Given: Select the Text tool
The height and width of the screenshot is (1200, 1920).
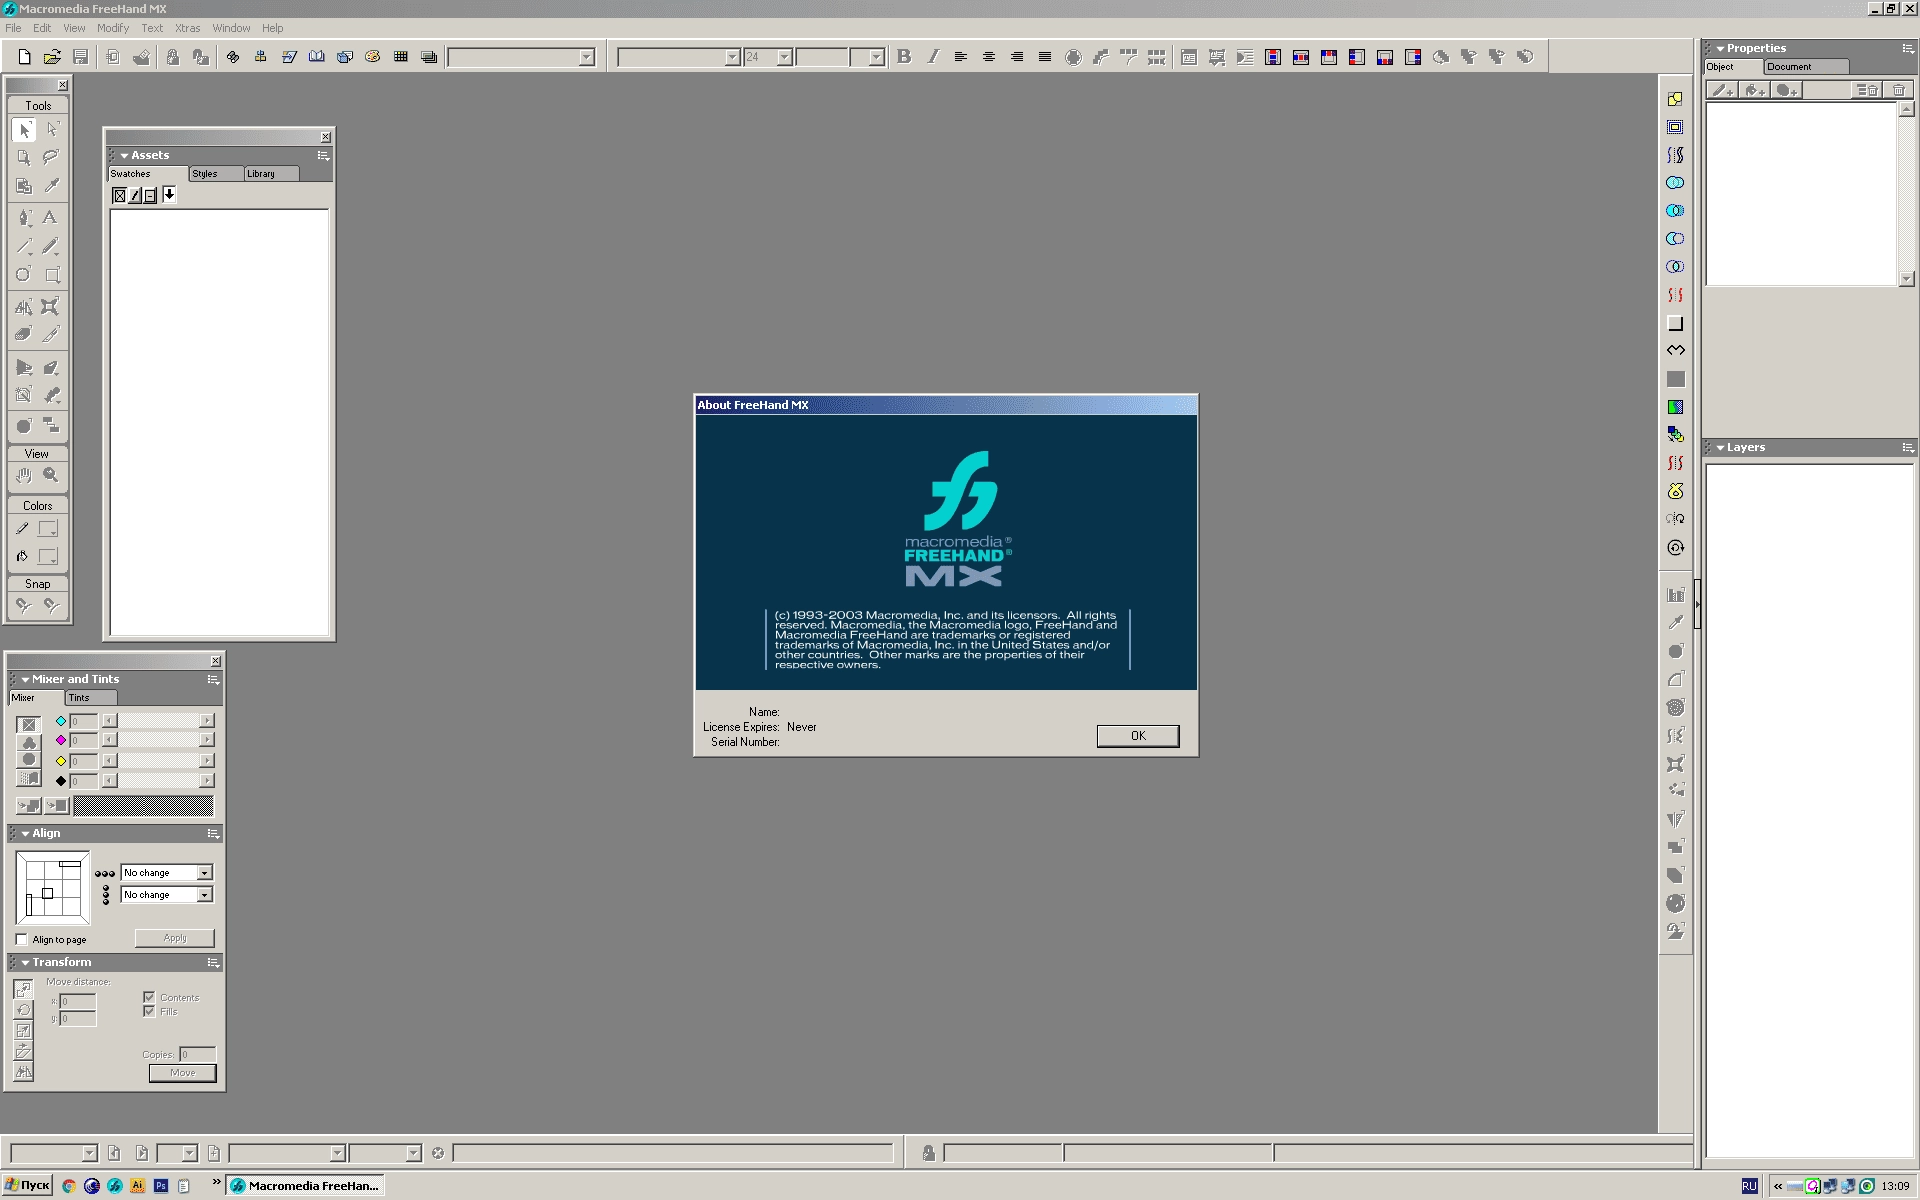Looking at the screenshot, I should coord(51,217).
